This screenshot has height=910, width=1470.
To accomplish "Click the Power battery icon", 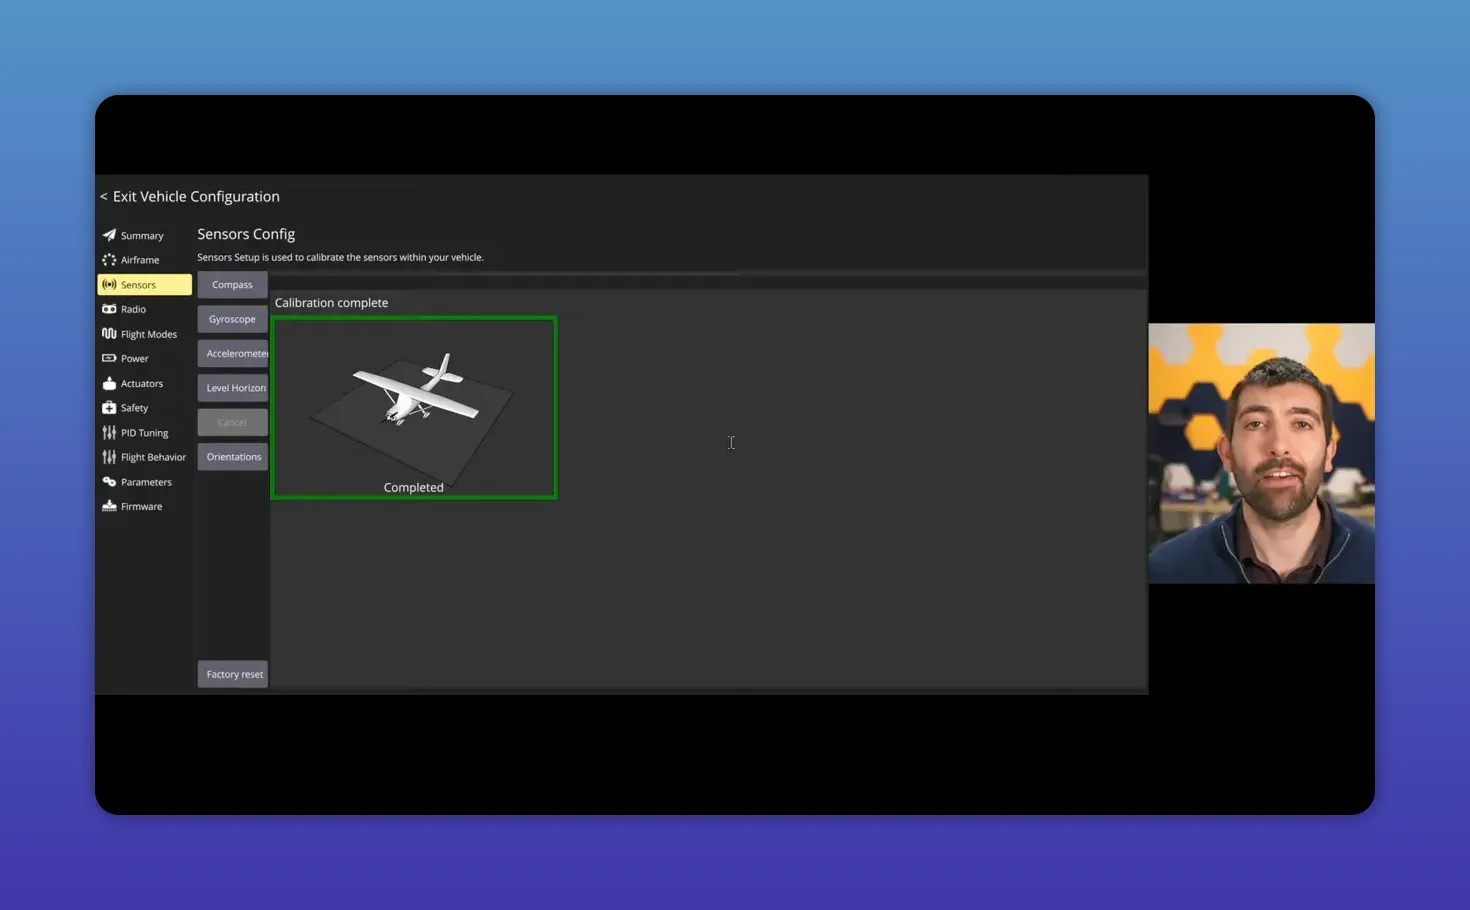I will coord(109,358).
